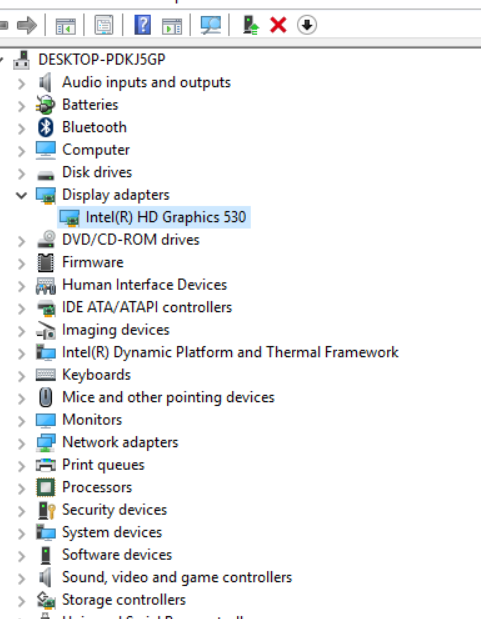The image size is (481, 619).
Task: Click the Show/Hide Action Pane toolbar icon
Action: pyautogui.click(x=172, y=26)
